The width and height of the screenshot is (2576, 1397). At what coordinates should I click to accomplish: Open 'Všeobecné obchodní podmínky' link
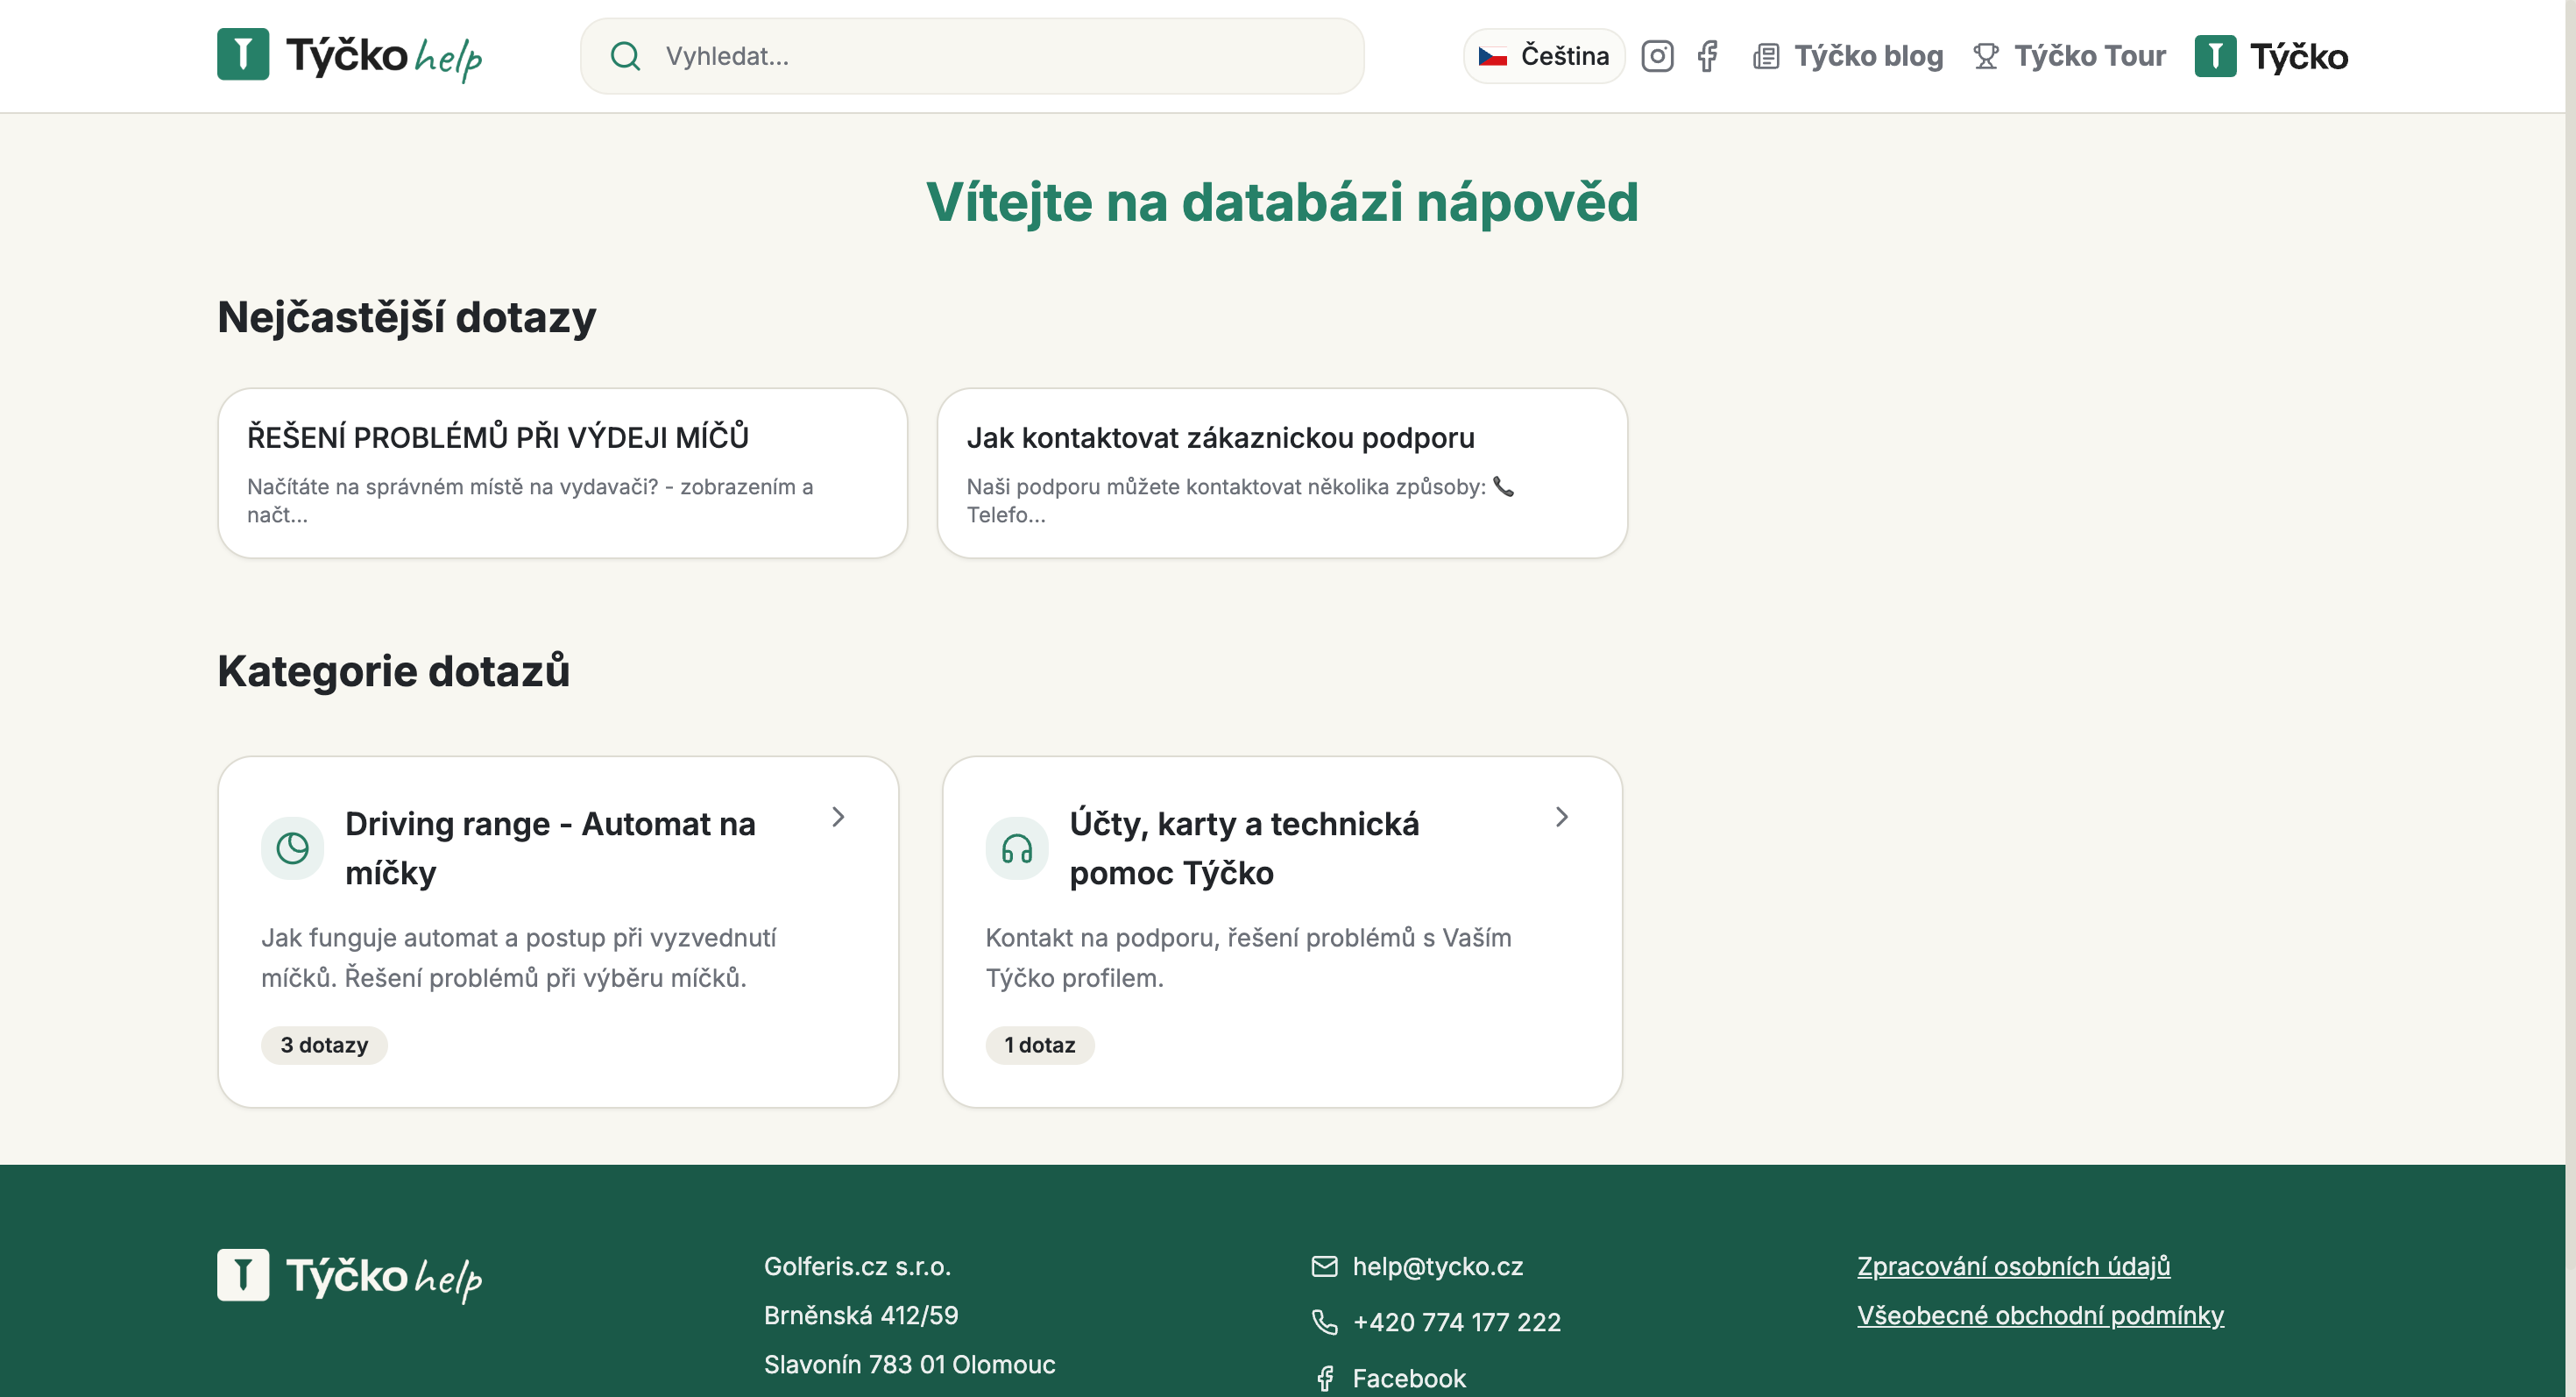click(x=2040, y=1315)
